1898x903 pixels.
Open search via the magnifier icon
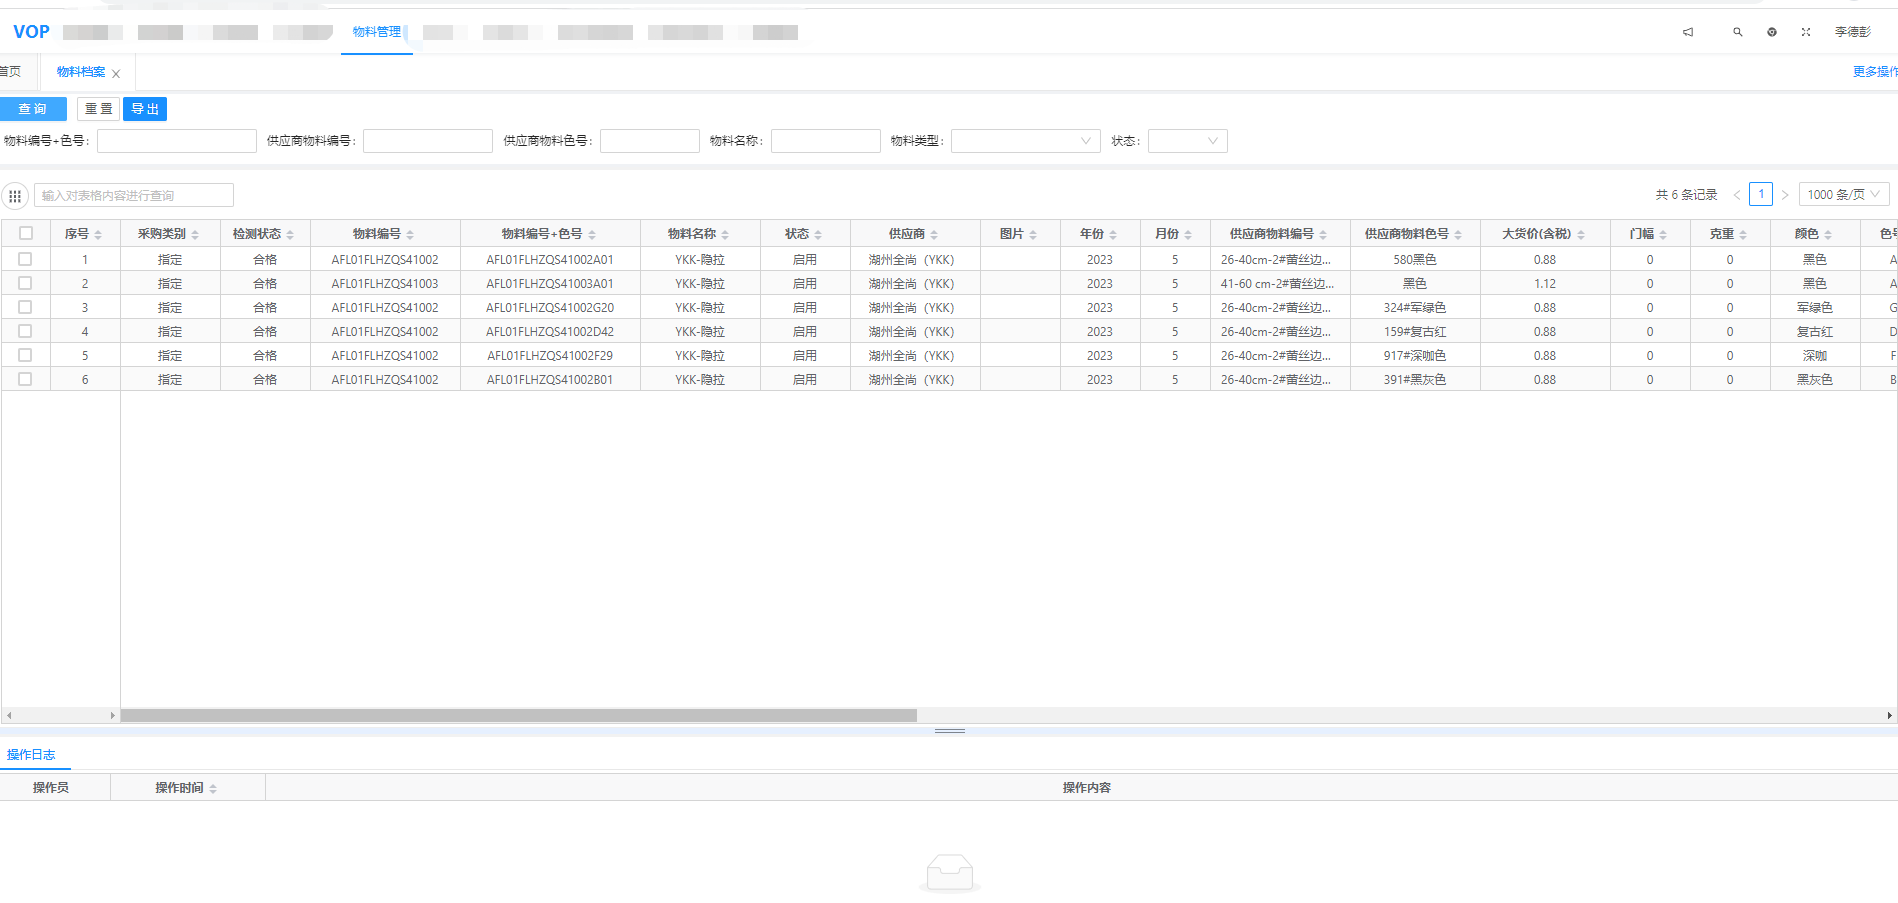[1738, 32]
